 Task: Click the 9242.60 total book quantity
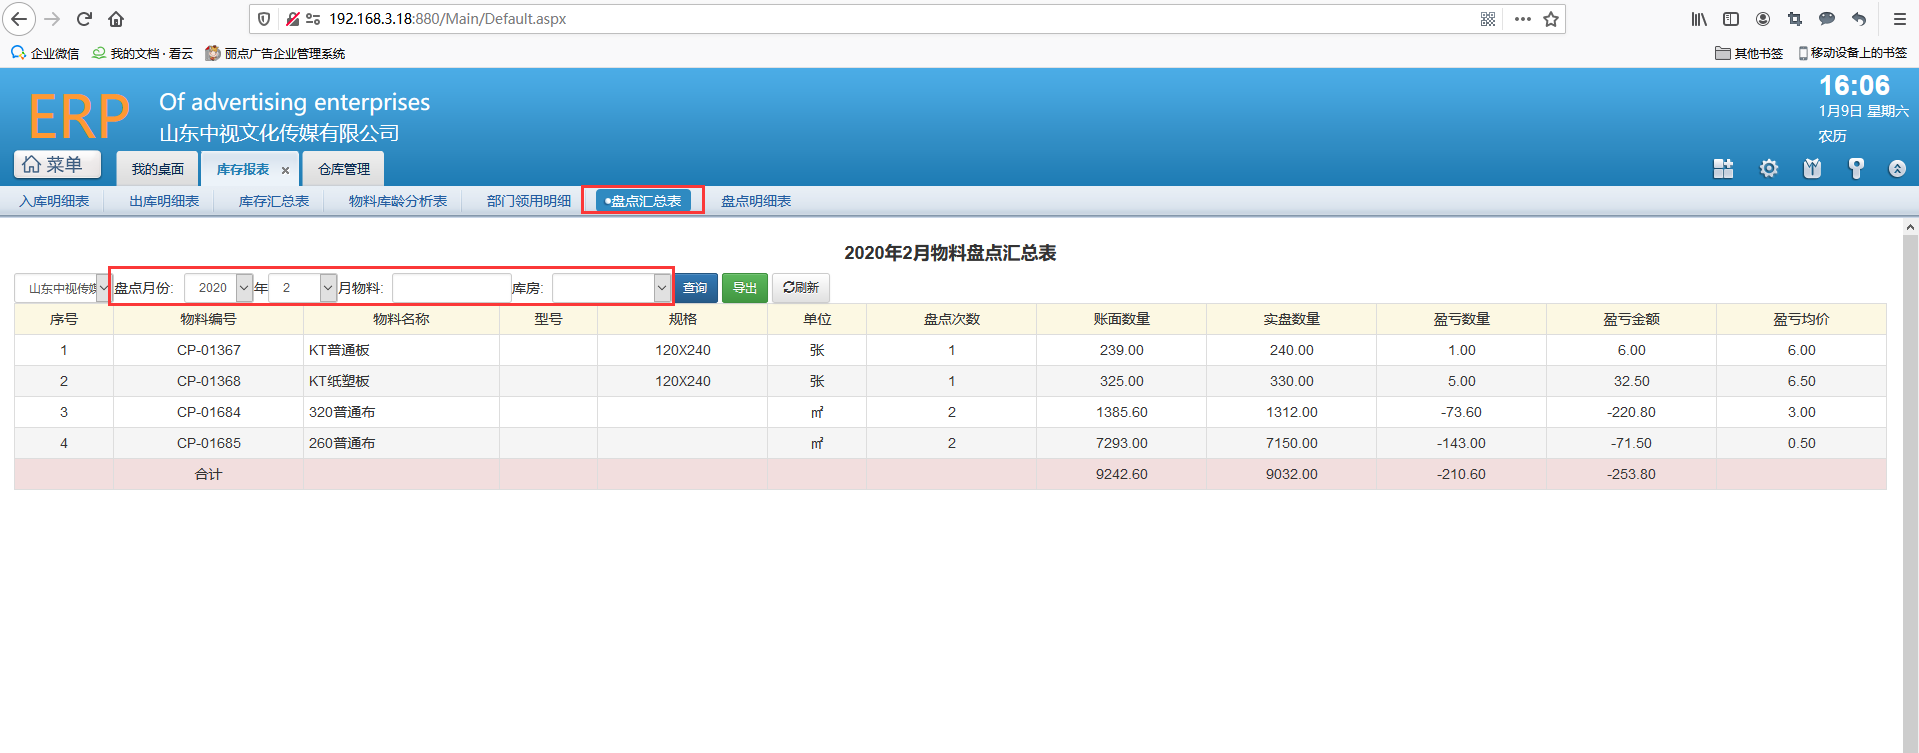pyautogui.click(x=1121, y=474)
